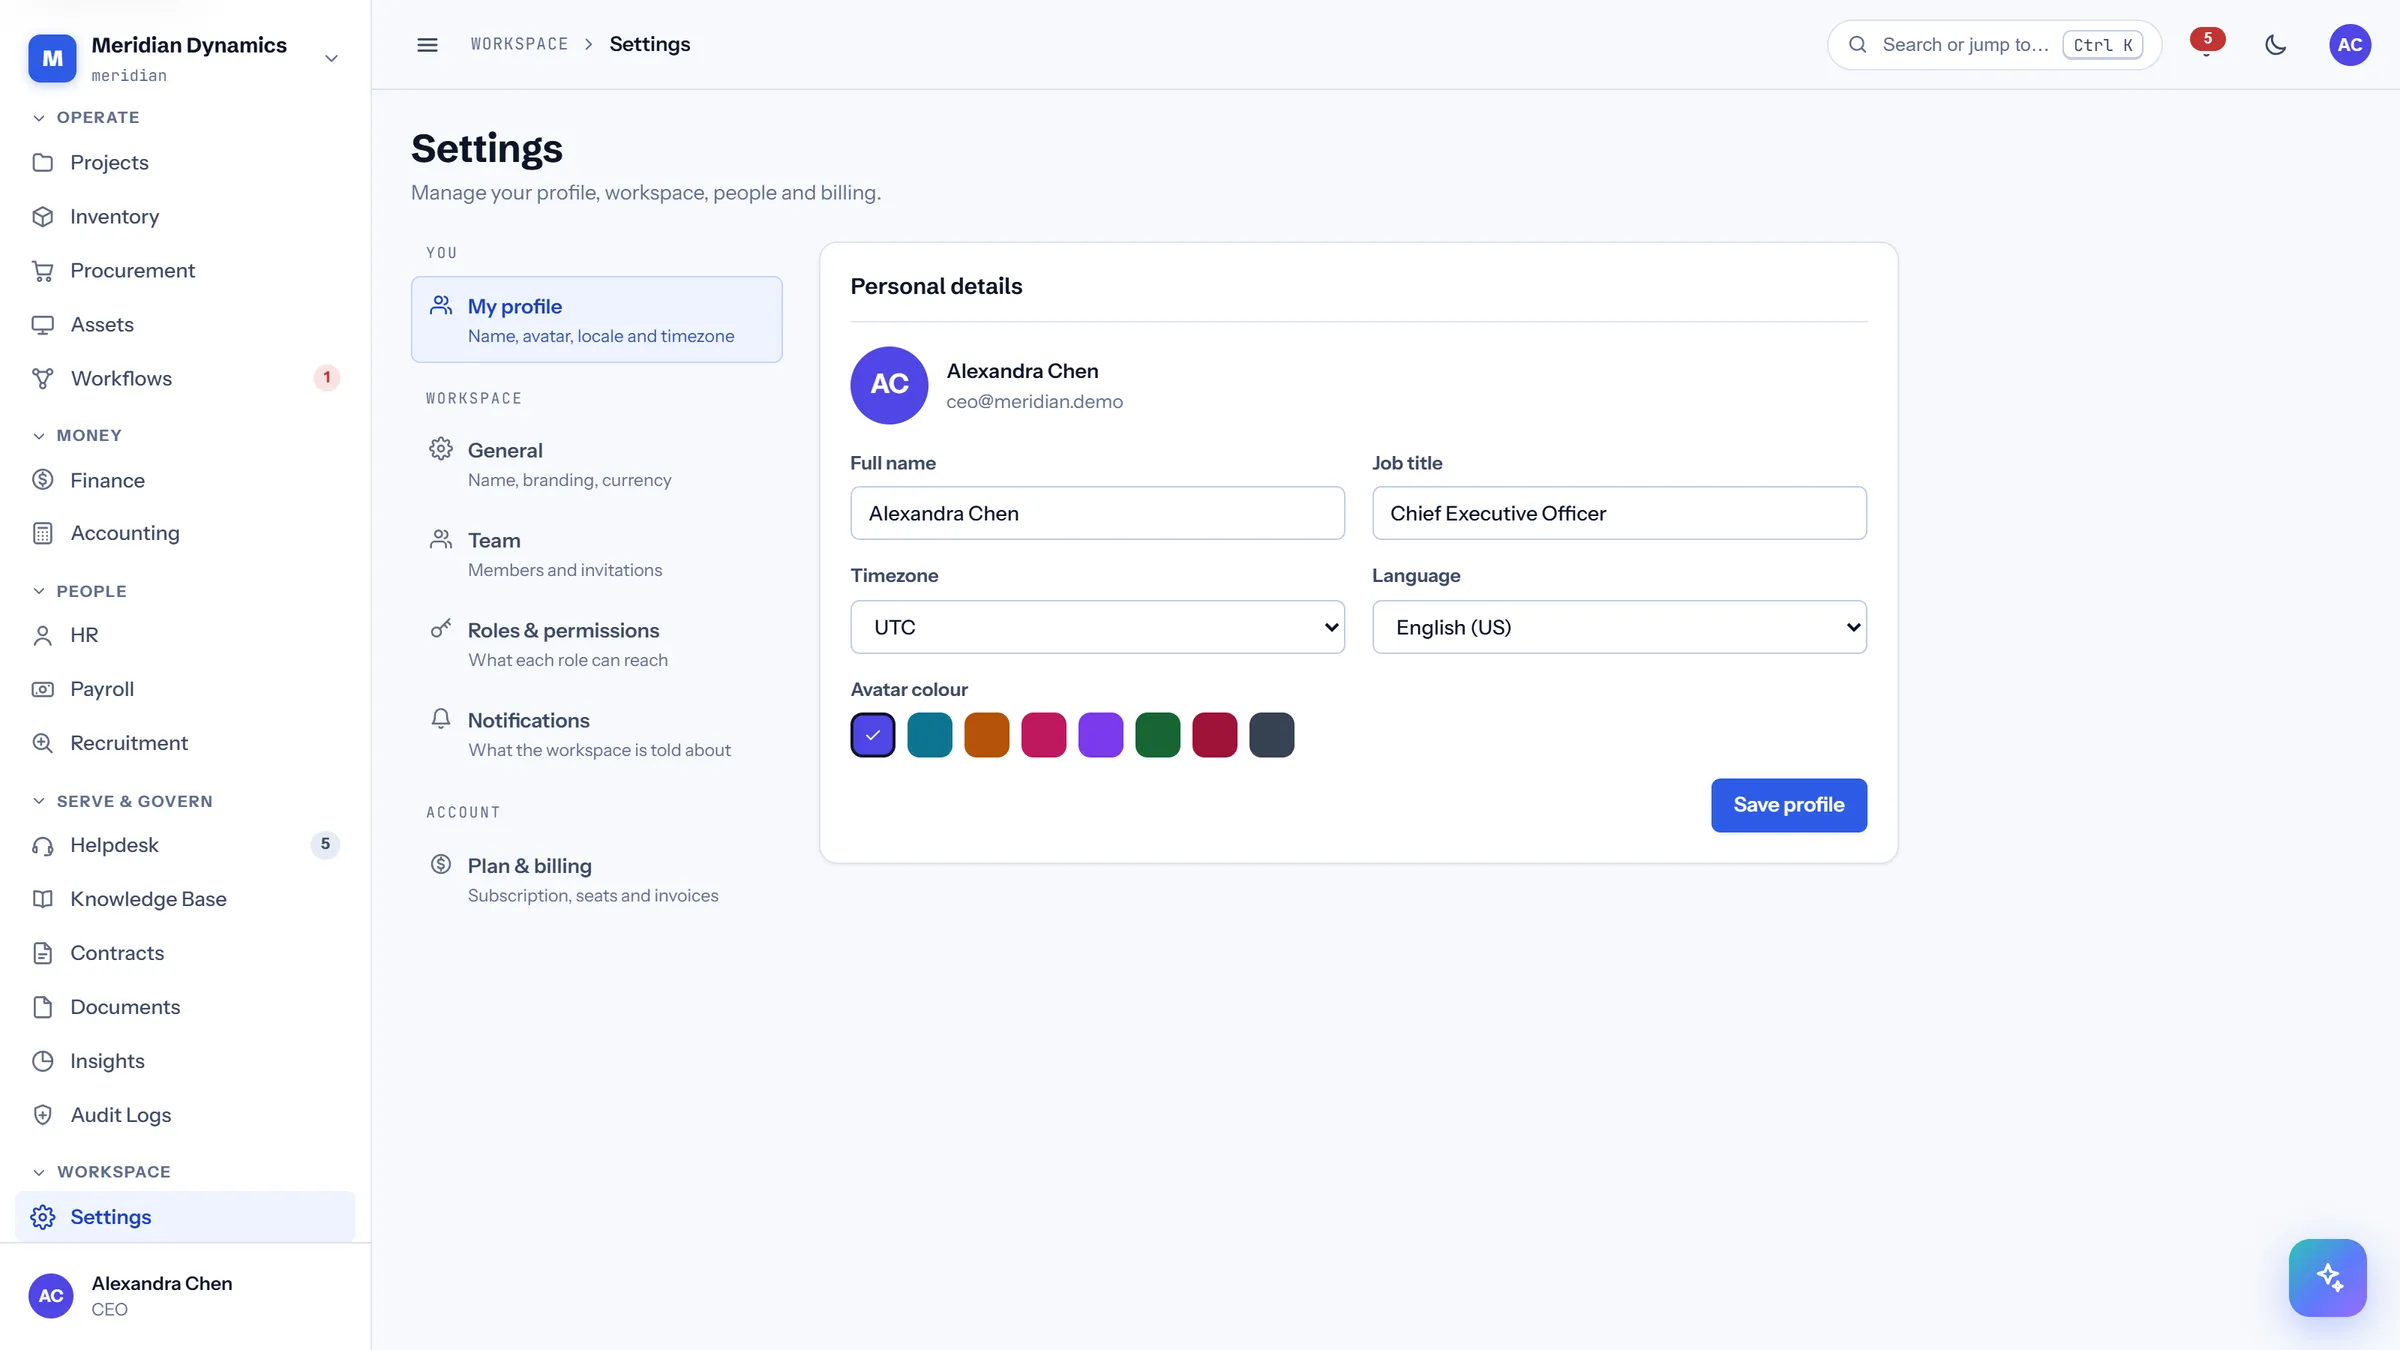The height and width of the screenshot is (1350, 2400).
Task: Open the Notifications settings tab
Action: point(596,734)
